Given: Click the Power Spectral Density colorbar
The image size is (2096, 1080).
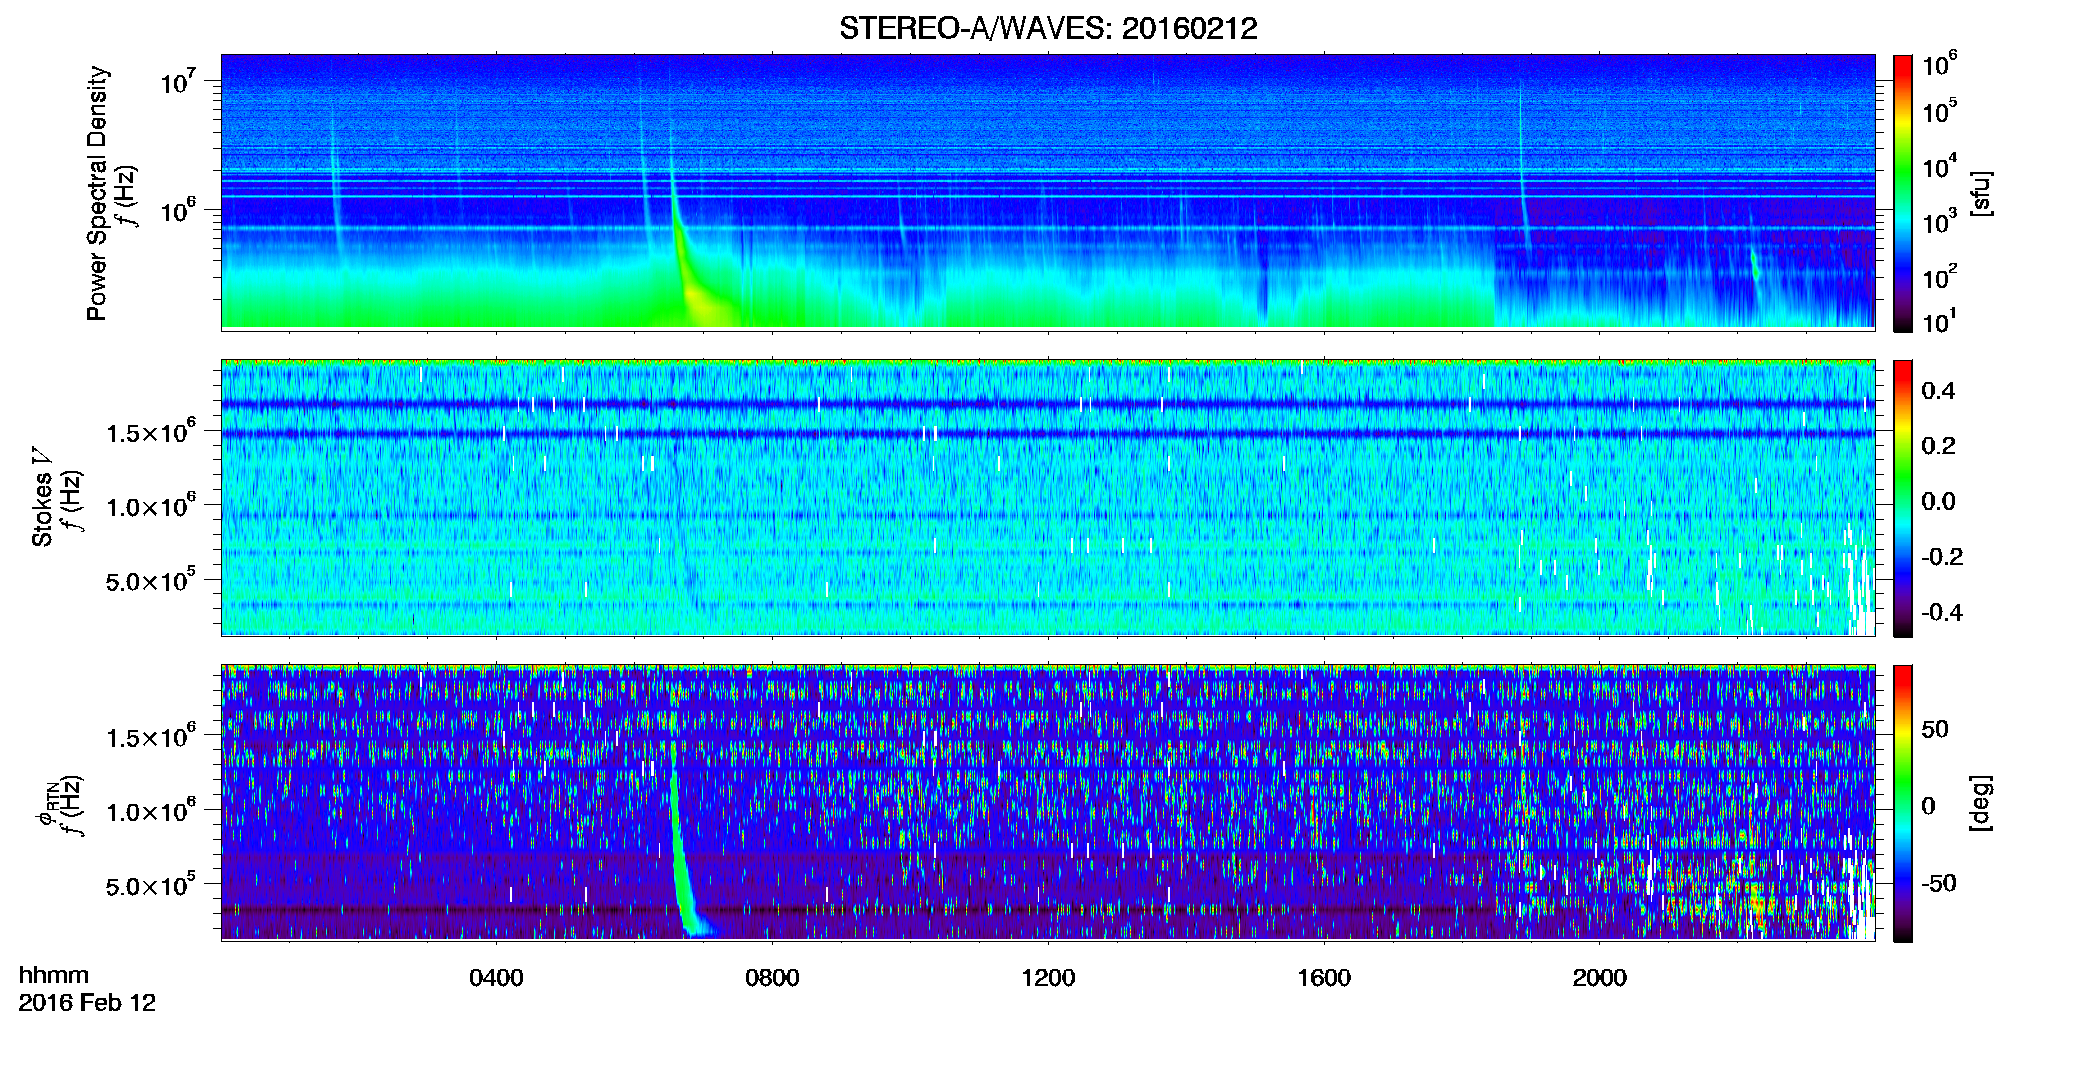Looking at the screenshot, I should point(1903,193).
